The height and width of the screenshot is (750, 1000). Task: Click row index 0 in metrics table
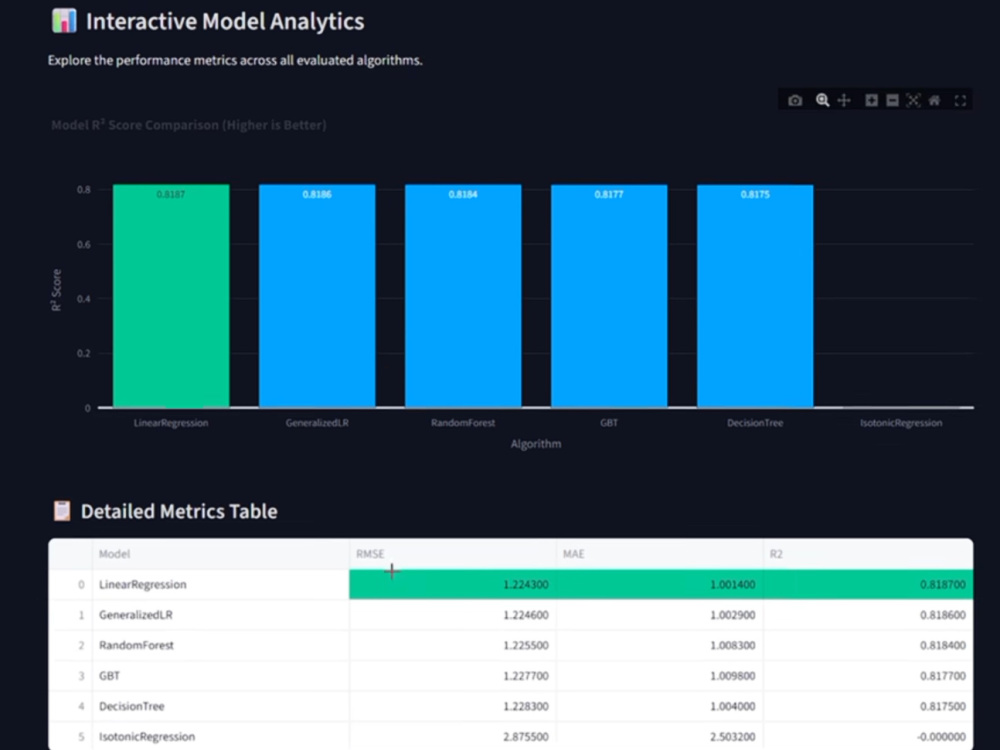tap(71, 584)
